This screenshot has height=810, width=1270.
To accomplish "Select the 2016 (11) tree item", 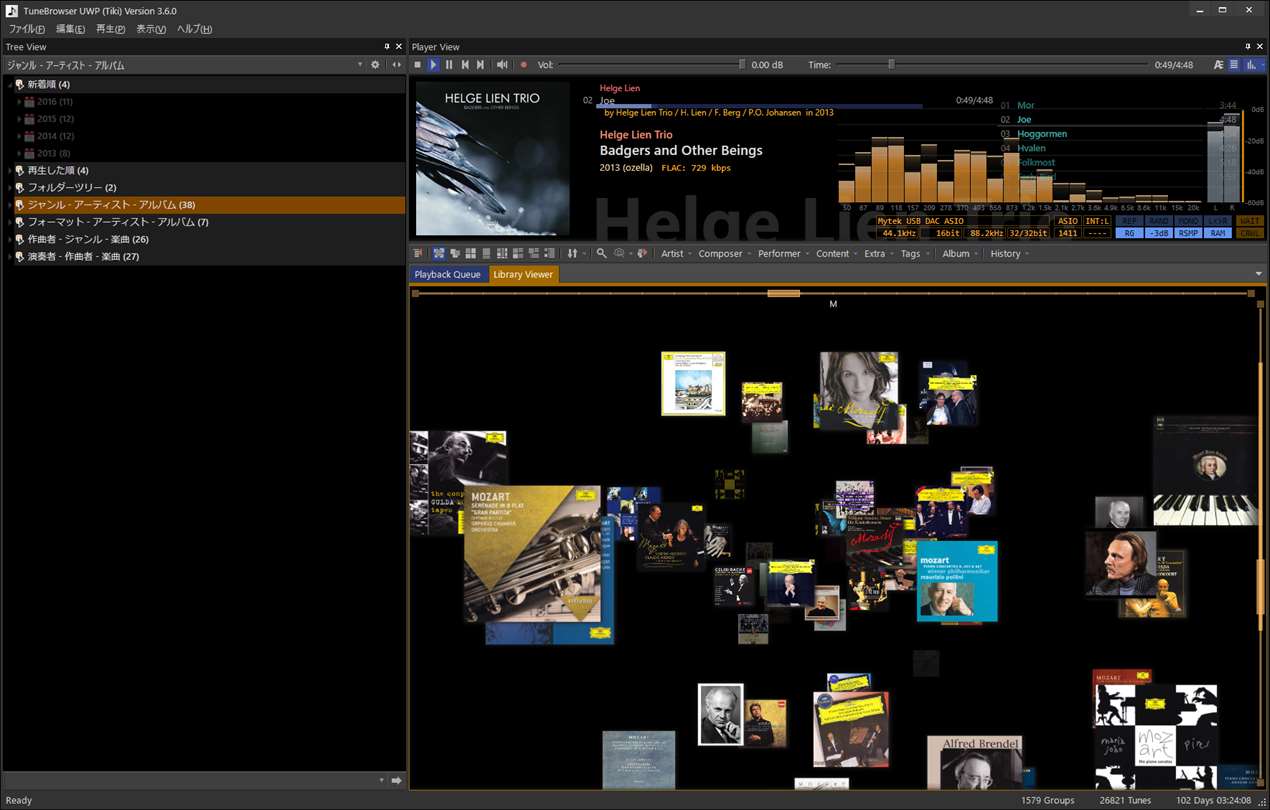I will pyautogui.click(x=55, y=102).
